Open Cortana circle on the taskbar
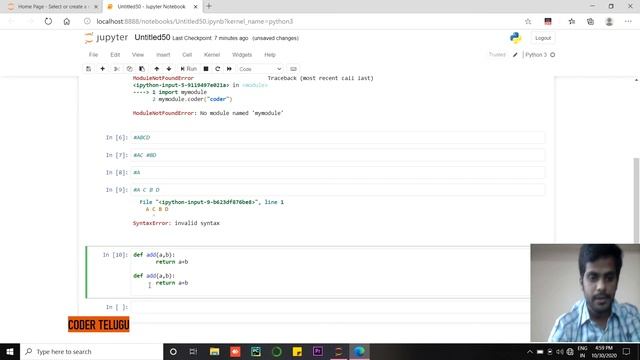 (173, 351)
